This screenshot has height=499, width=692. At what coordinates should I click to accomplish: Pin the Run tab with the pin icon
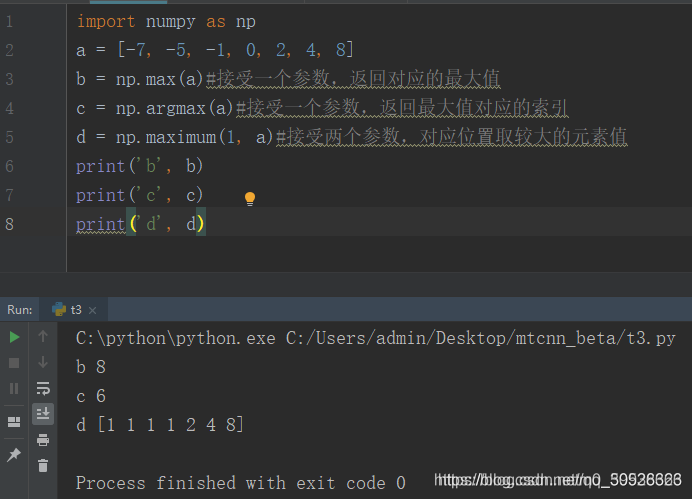pyautogui.click(x=14, y=454)
